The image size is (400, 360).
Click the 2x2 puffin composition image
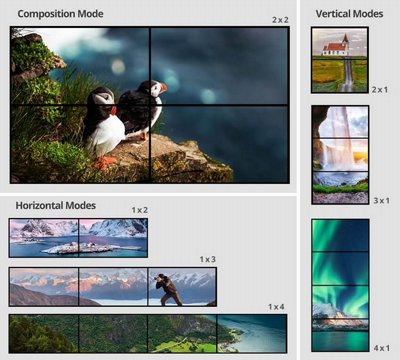(150, 105)
